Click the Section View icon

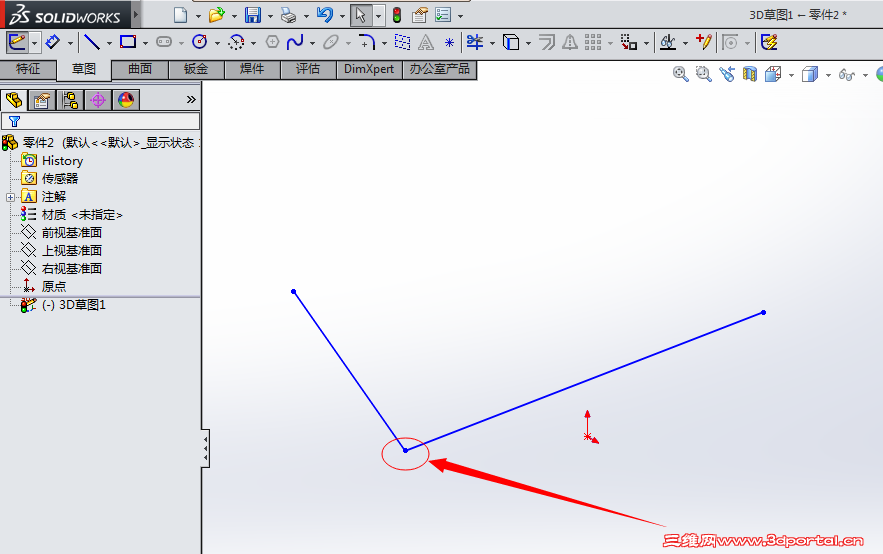(750, 74)
